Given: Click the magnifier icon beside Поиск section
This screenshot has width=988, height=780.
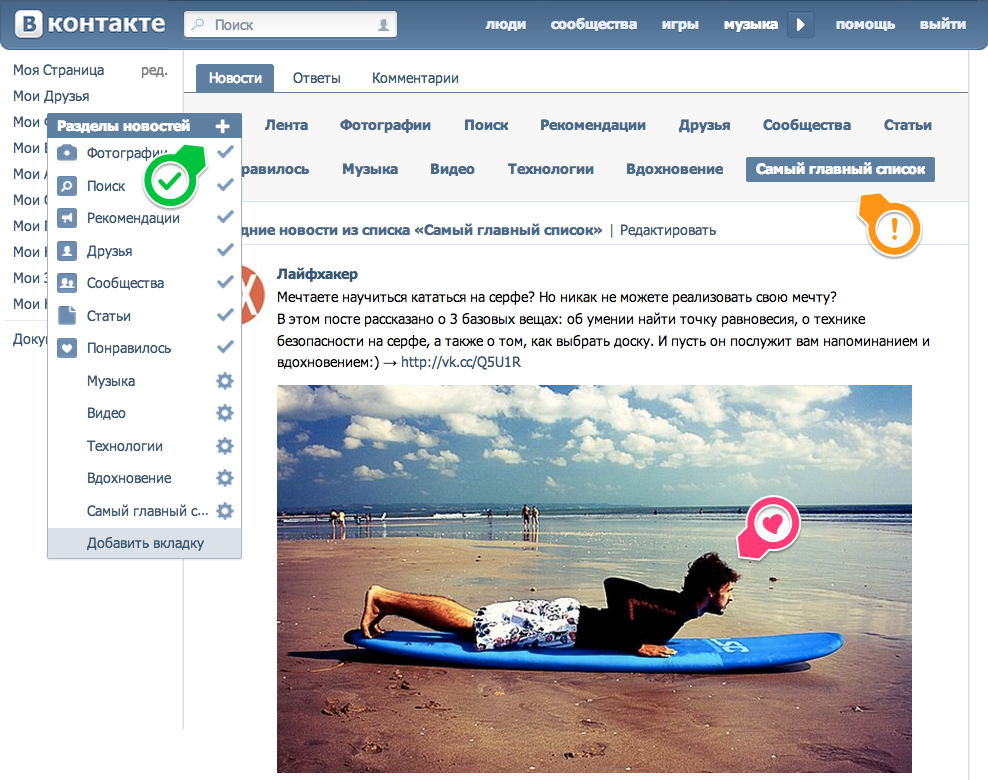Looking at the screenshot, I should coord(65,185).
